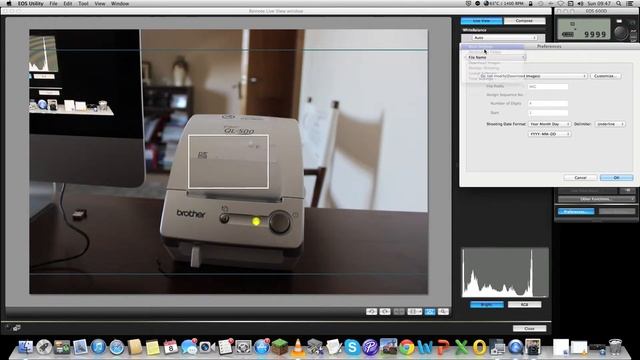Open the Tool menu
This screenshot has height=360, width=640.
pos(83,3)
